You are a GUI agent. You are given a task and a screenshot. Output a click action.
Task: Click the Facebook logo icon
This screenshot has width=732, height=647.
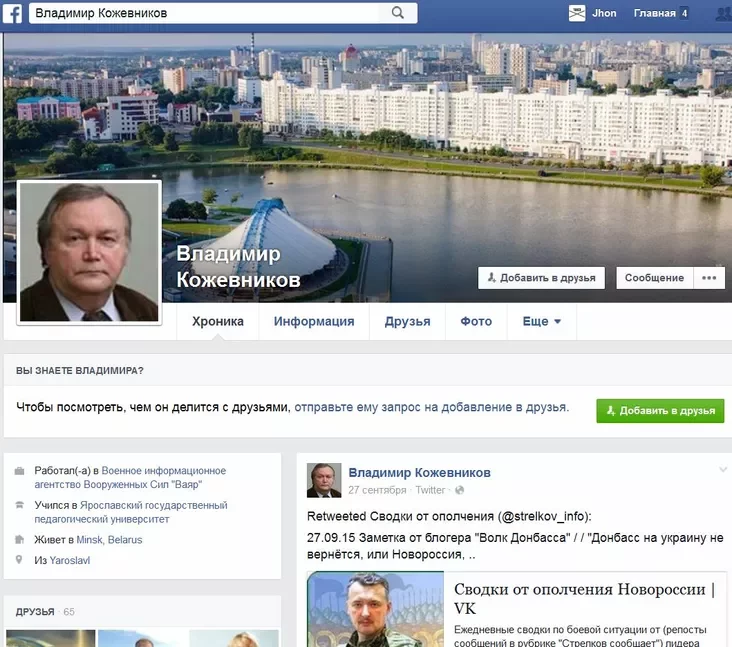click(12, 14)
